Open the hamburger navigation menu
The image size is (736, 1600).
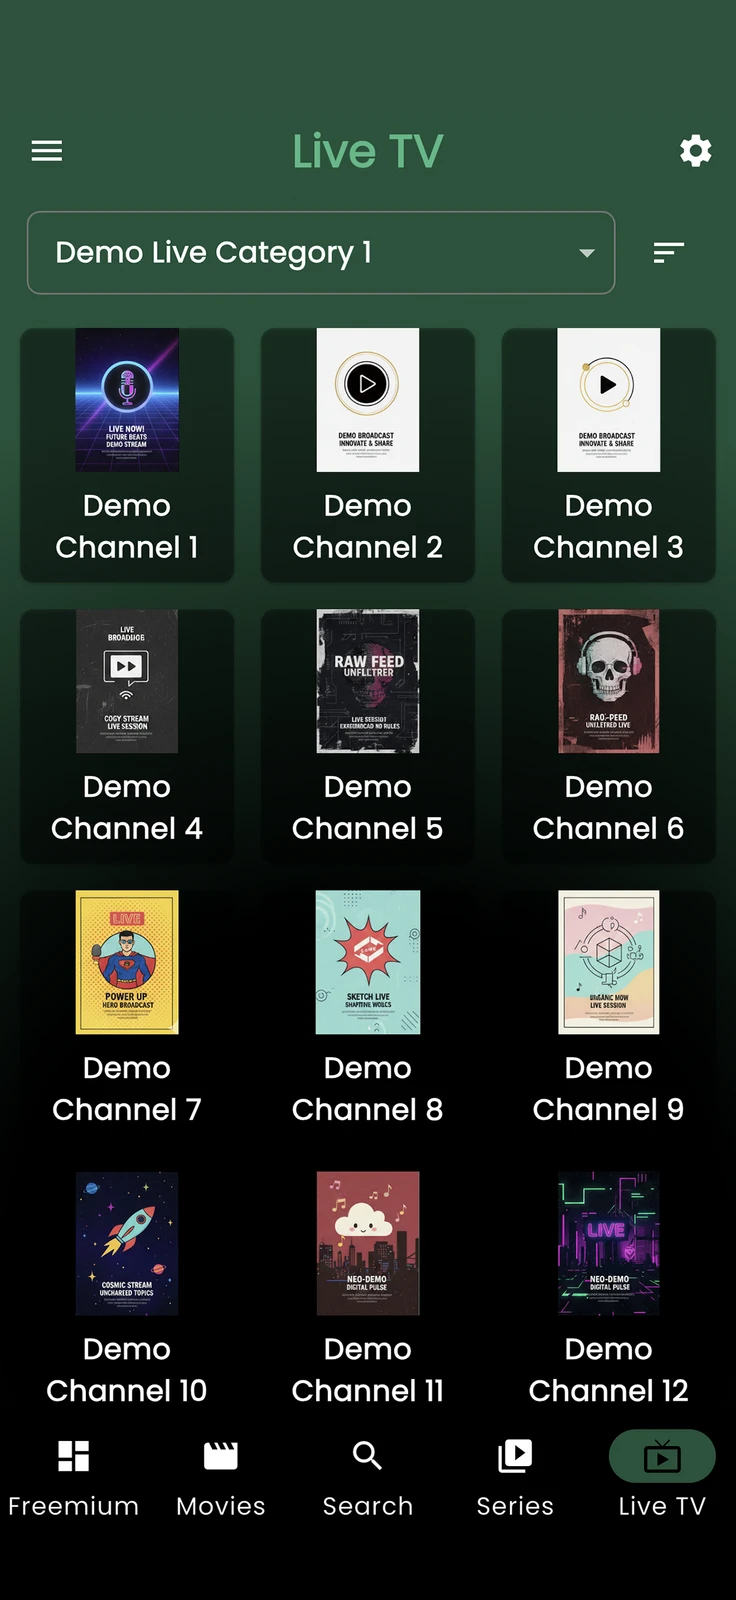pyautogui.click(x=47, y=151)
